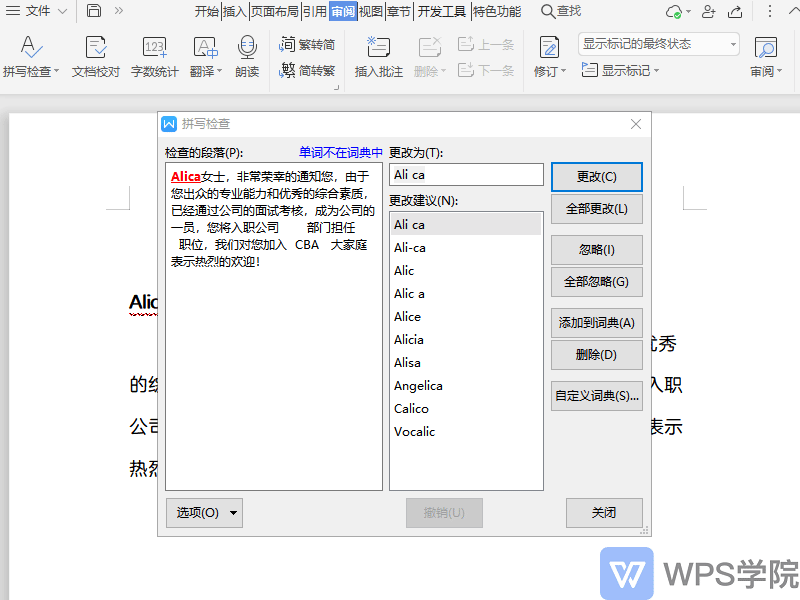This screenshot has width=800, height=600.
Task: Click 忽略(I) ignore button
Action: 596,250
